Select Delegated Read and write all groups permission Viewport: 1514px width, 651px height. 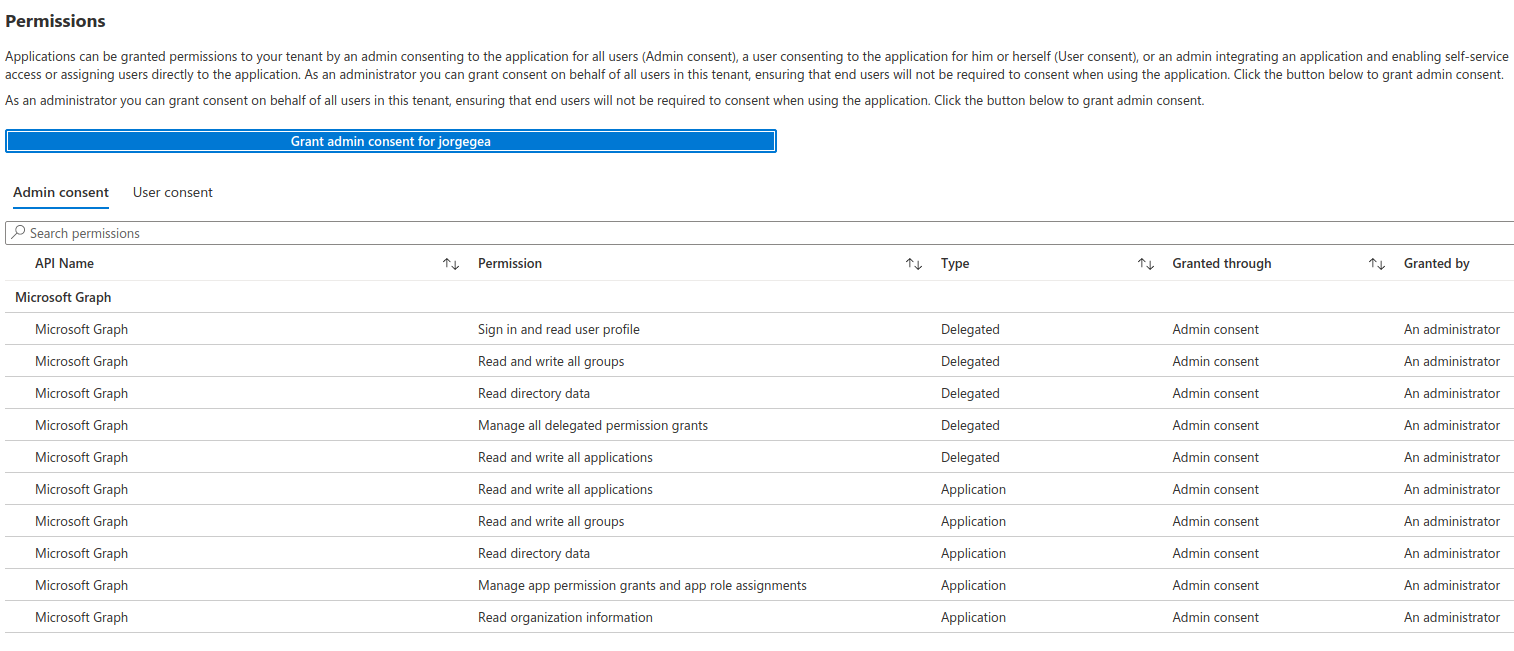pos(551,361)
